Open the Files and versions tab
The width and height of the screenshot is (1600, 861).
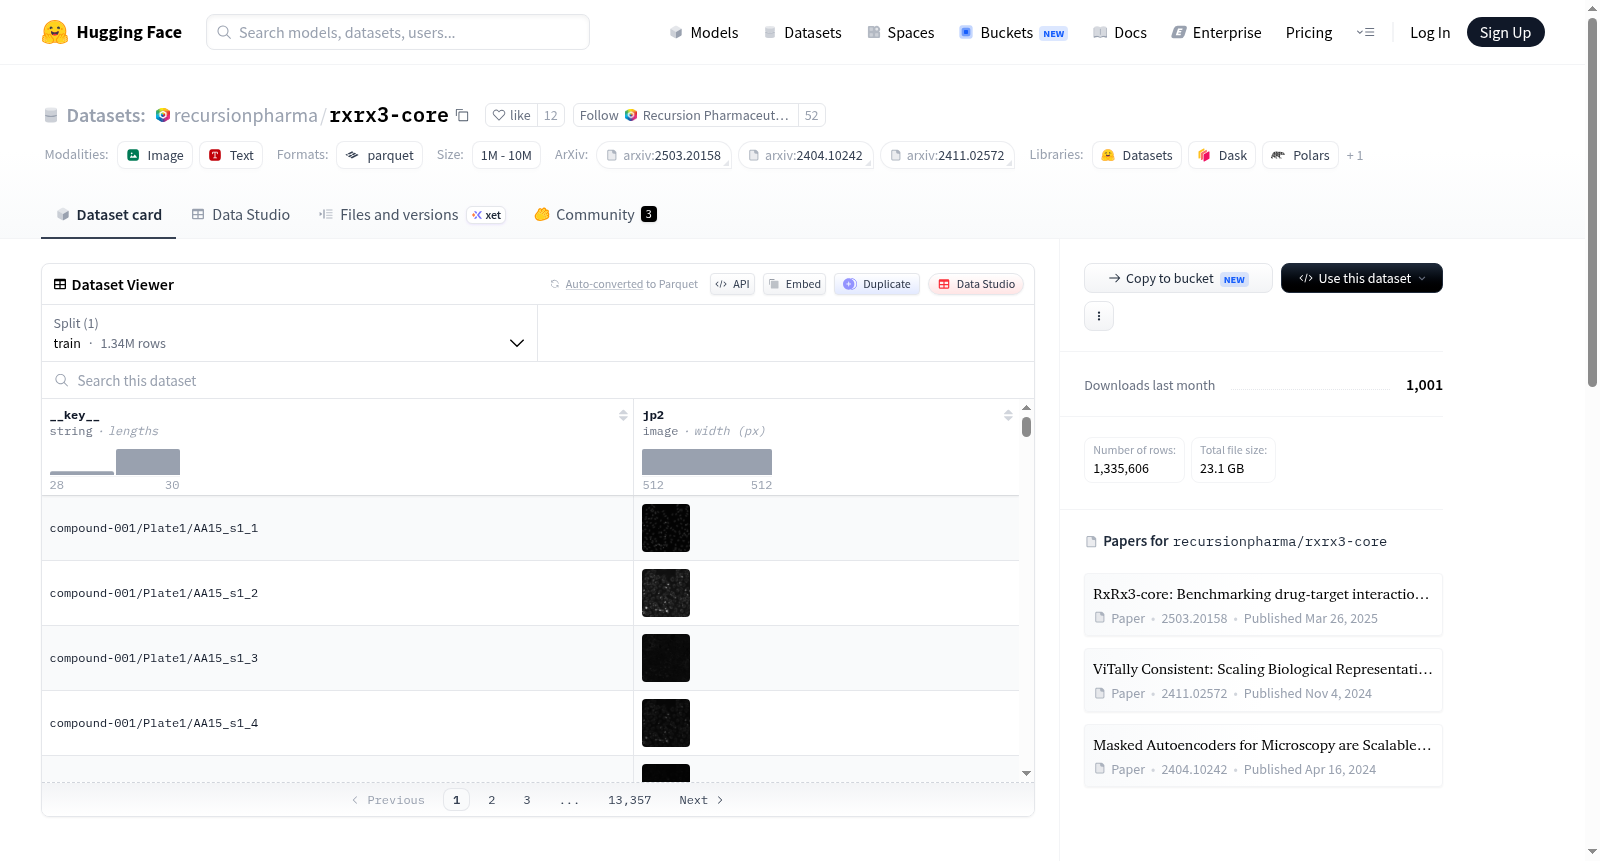(412, 214)
